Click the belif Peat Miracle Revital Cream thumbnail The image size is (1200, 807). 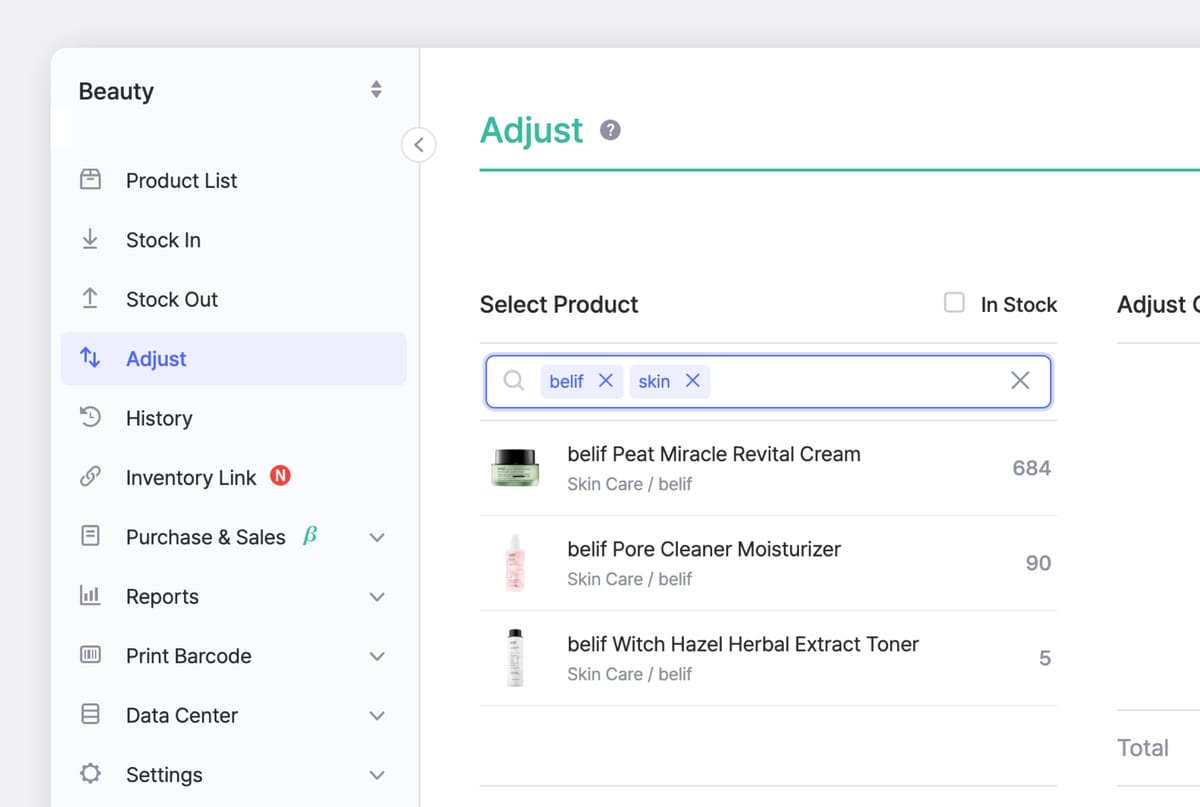tap(515, 467)
